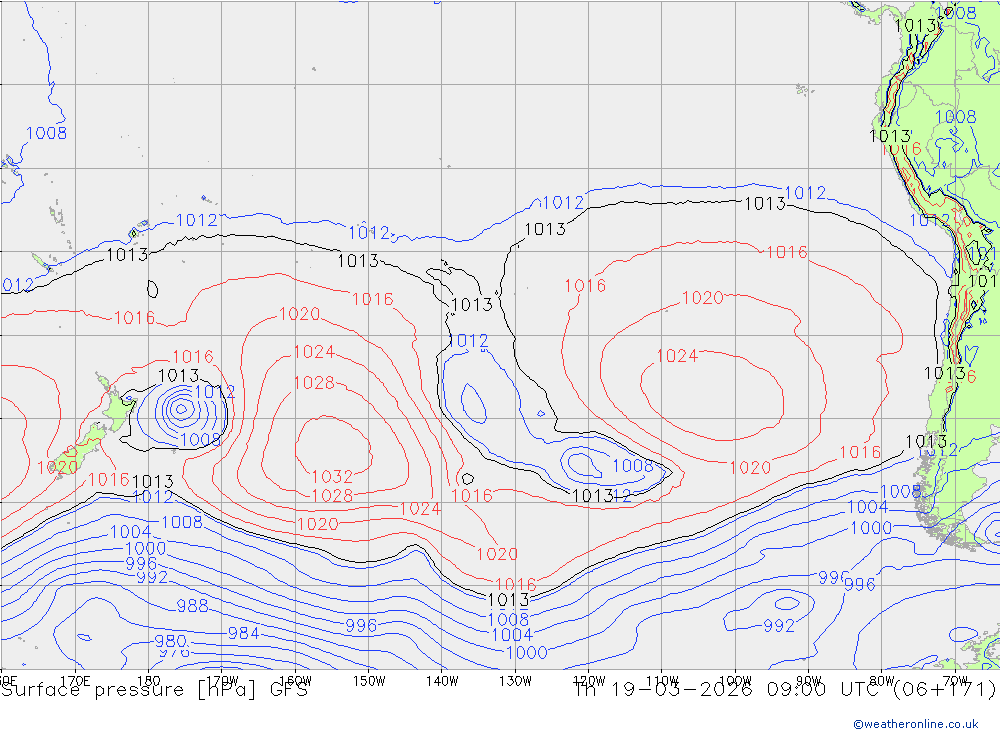
Task: Click the 140W longitude axis label
Action: (x=442, y=680)
